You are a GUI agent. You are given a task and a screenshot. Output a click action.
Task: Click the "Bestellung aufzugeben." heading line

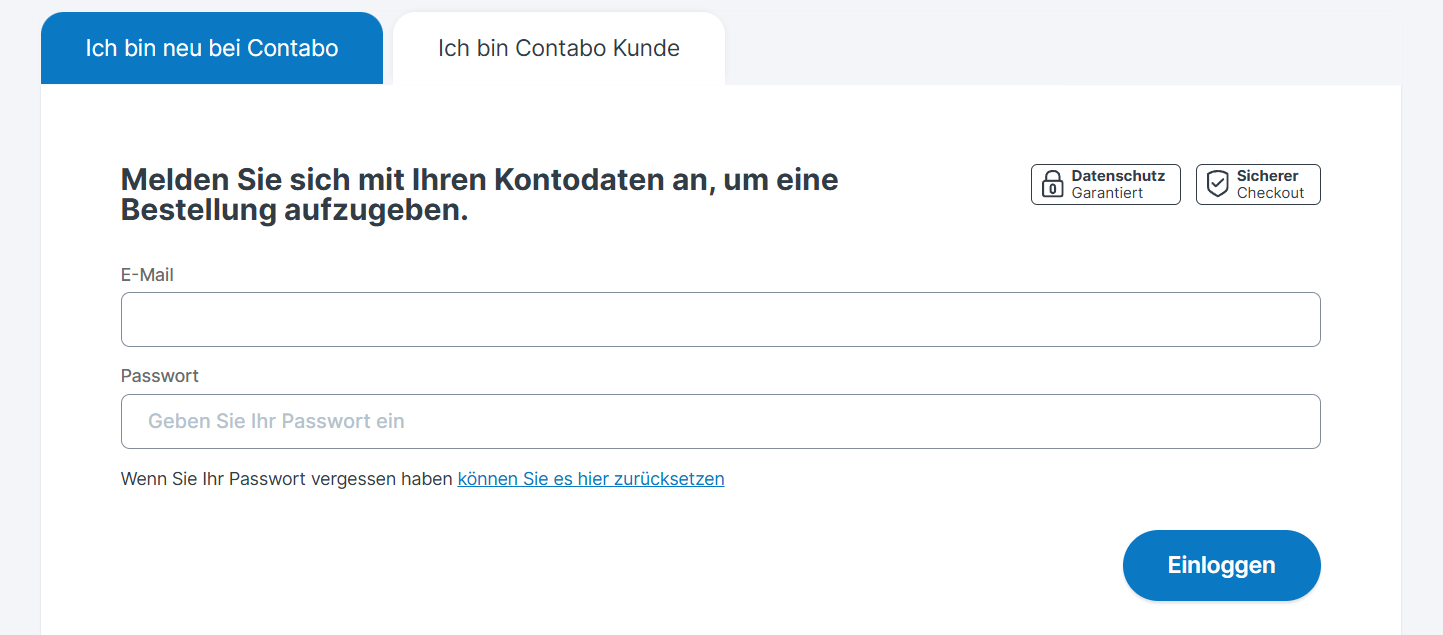pos(294,211)
